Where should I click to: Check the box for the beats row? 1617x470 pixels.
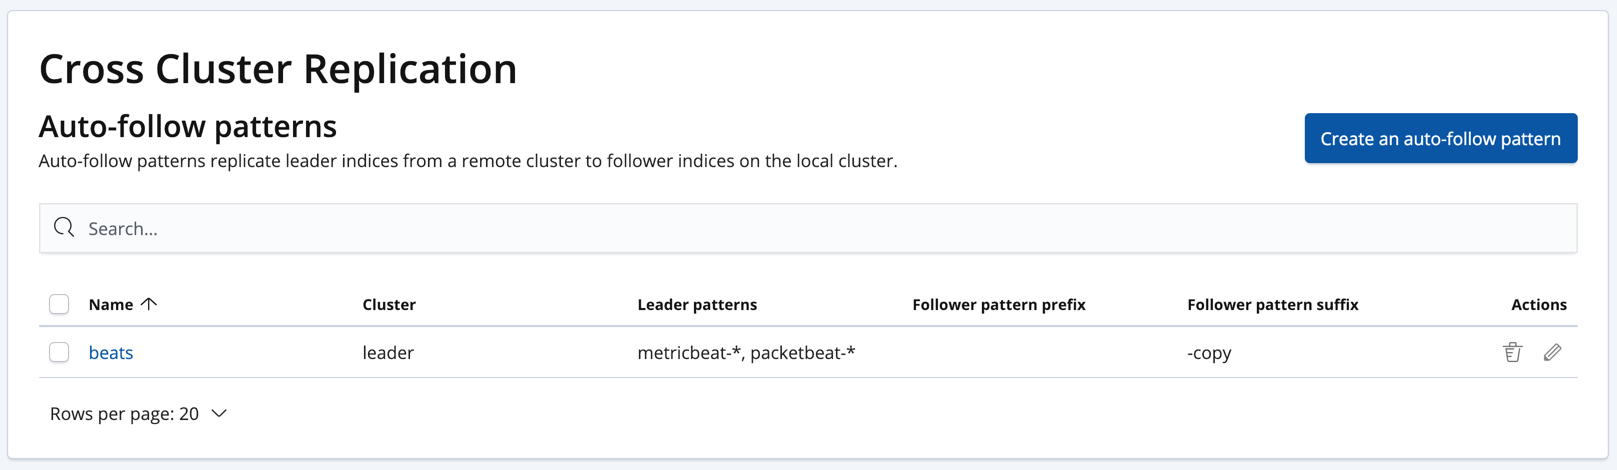pos(59,352)
